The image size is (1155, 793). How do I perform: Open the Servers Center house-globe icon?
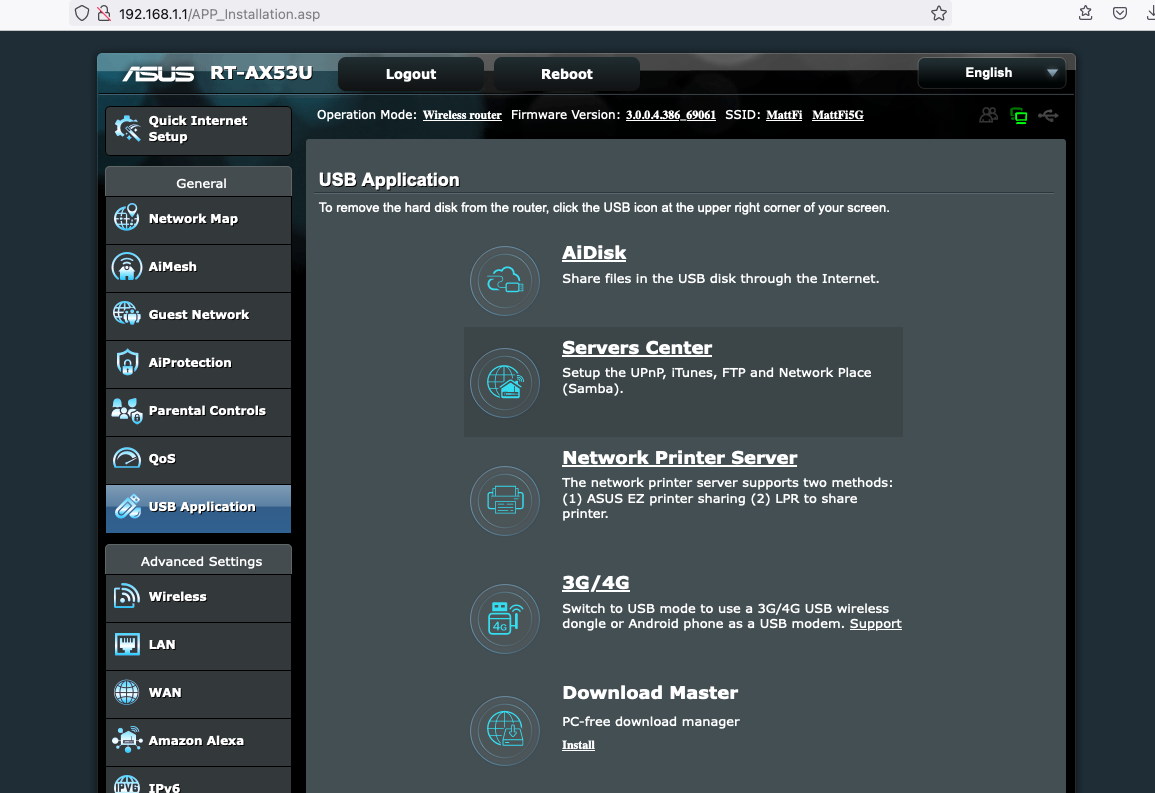click(x=505, y=382)
